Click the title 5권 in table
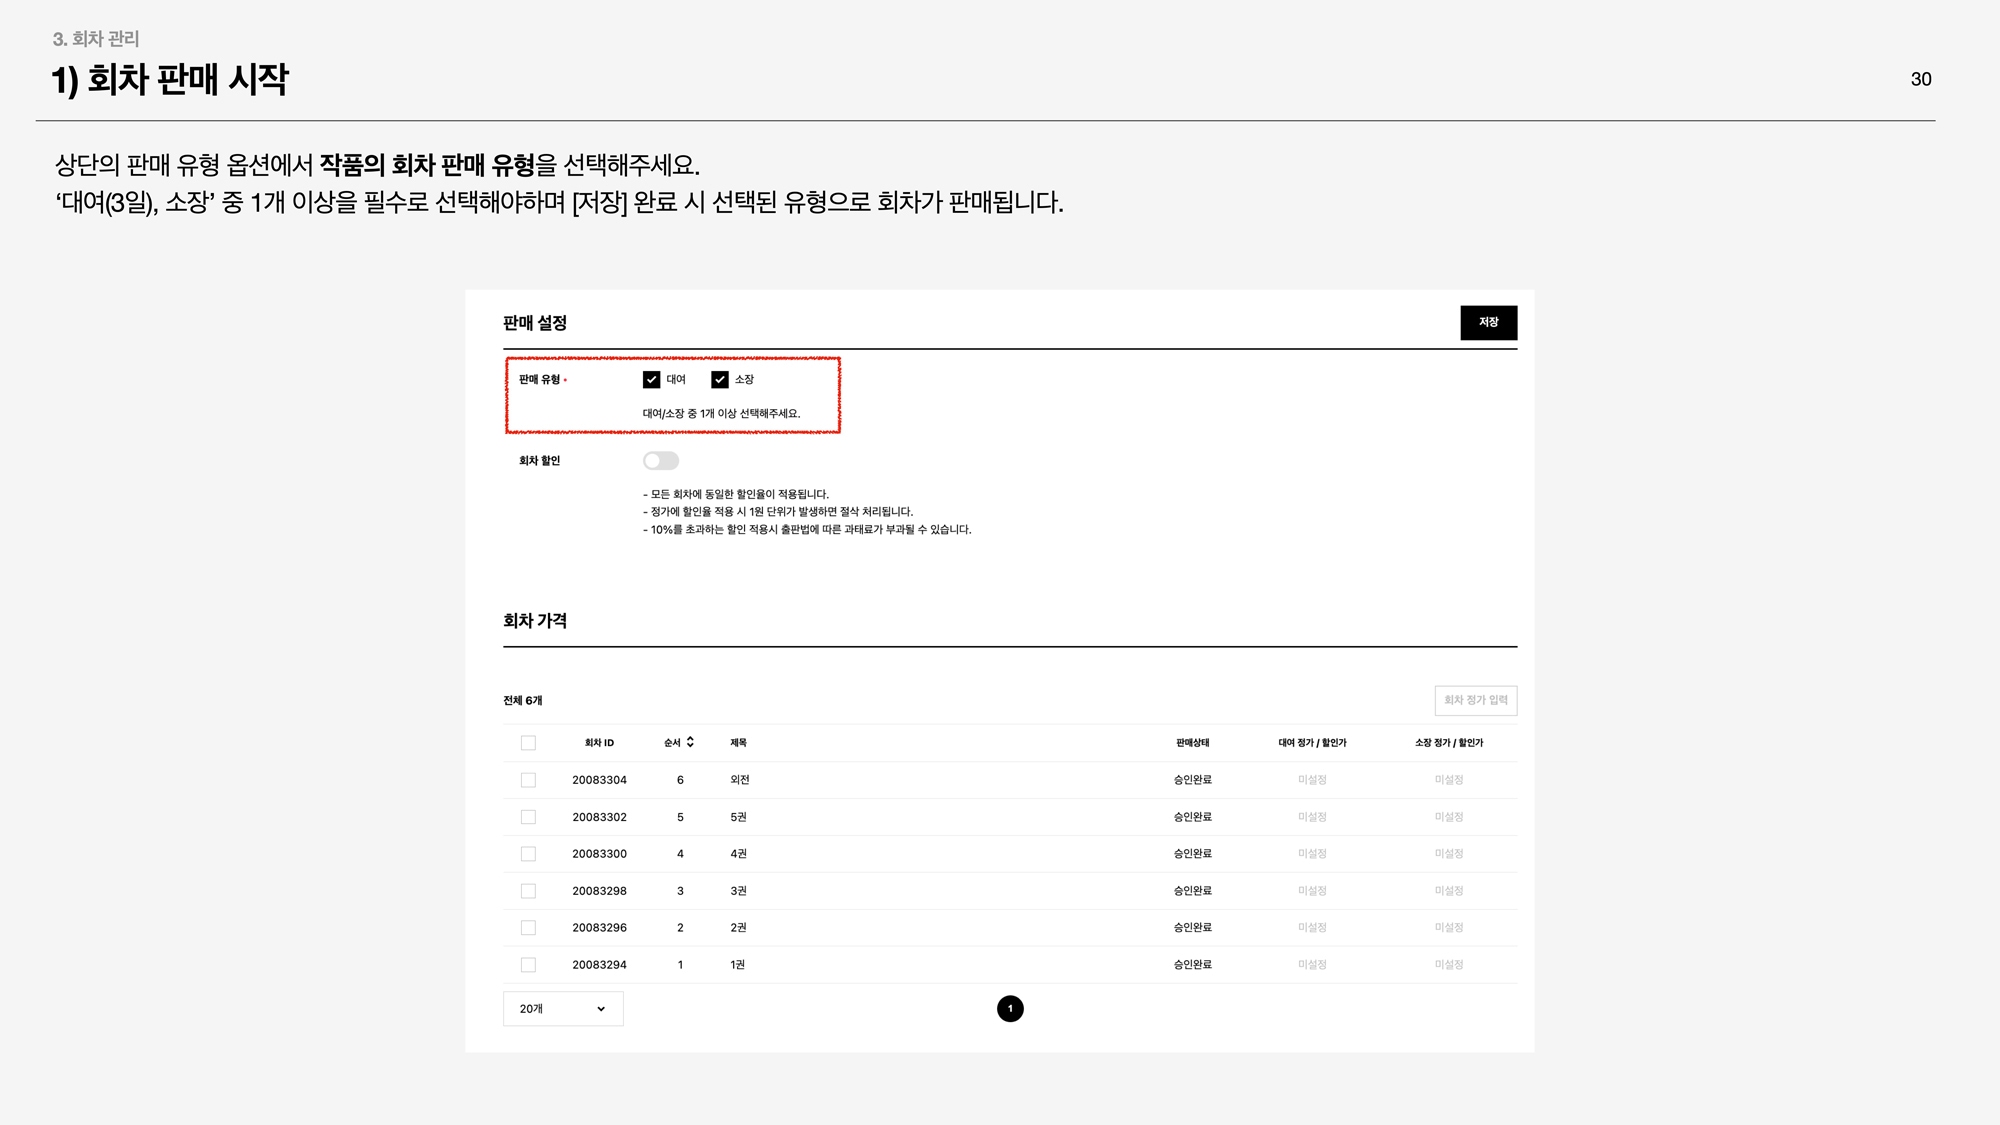2000x1125 pixels. coord(738,817)
